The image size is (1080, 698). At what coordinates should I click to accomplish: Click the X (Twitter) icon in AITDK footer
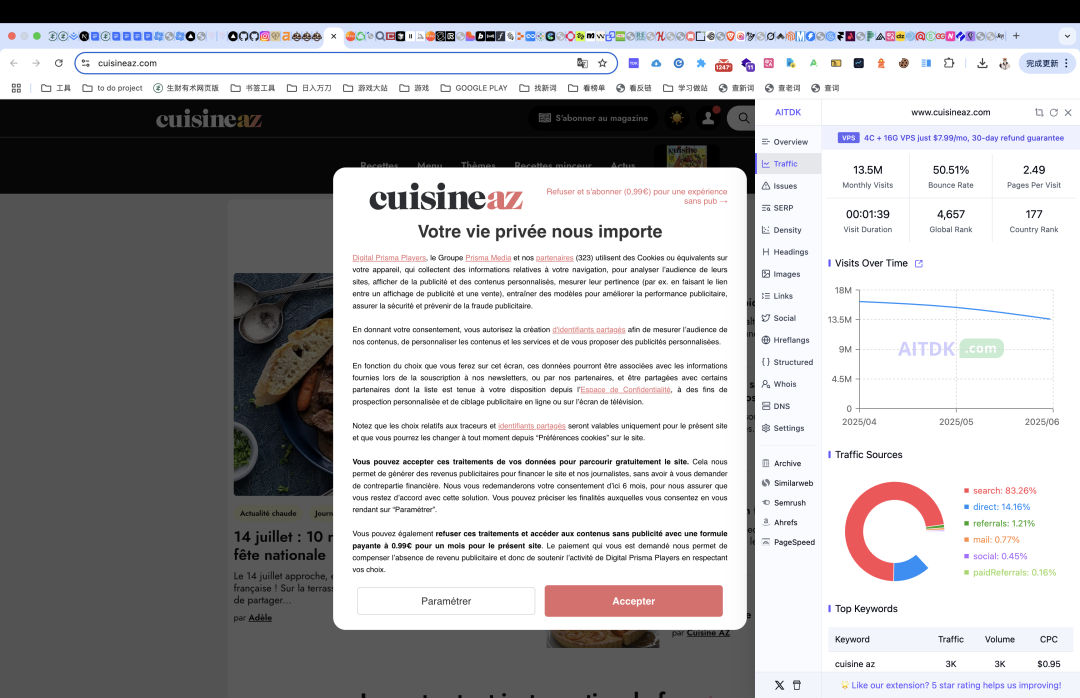(x=779, y=686)
